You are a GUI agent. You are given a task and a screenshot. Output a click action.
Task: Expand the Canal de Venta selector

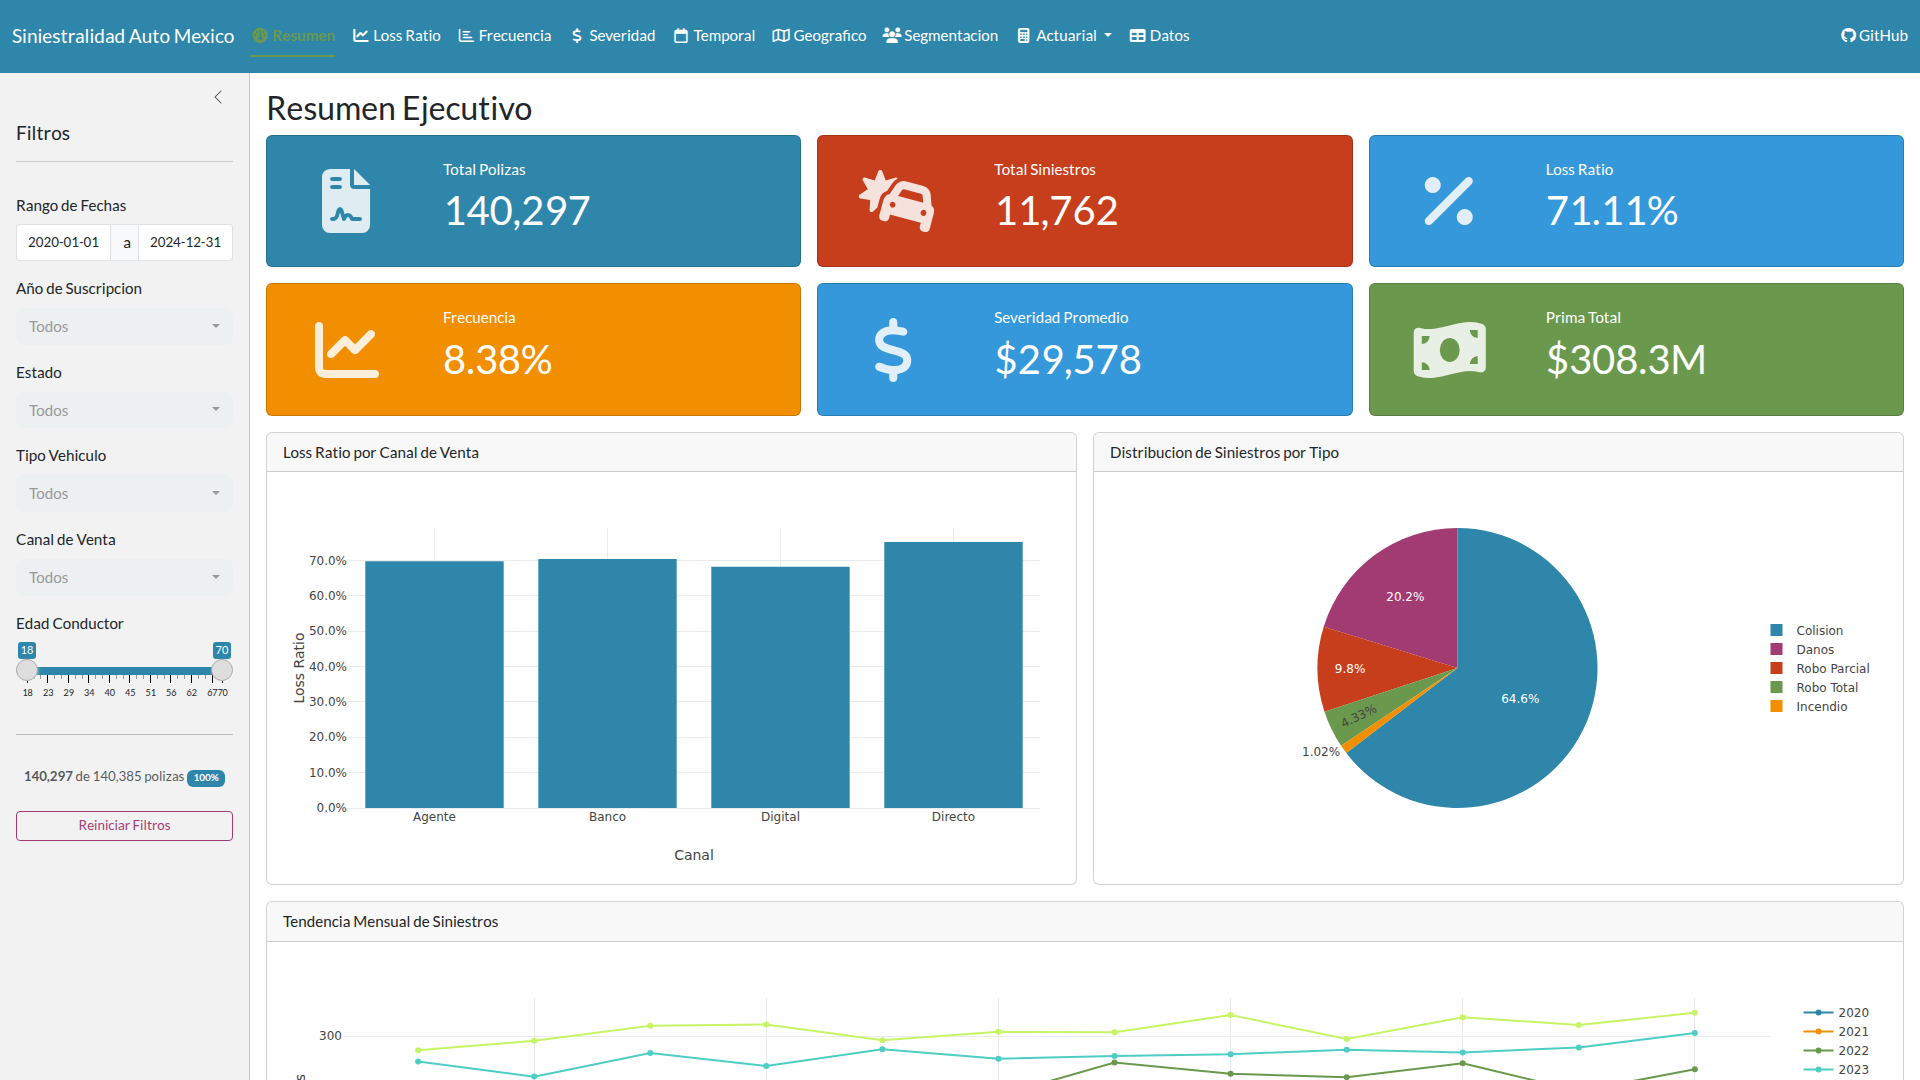124,577
